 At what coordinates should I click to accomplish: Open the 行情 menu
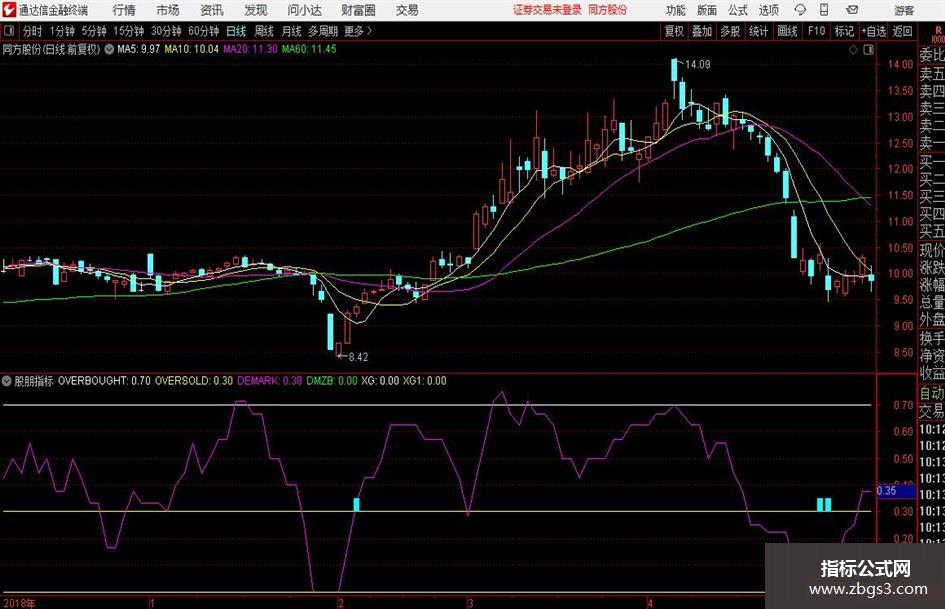124,10
